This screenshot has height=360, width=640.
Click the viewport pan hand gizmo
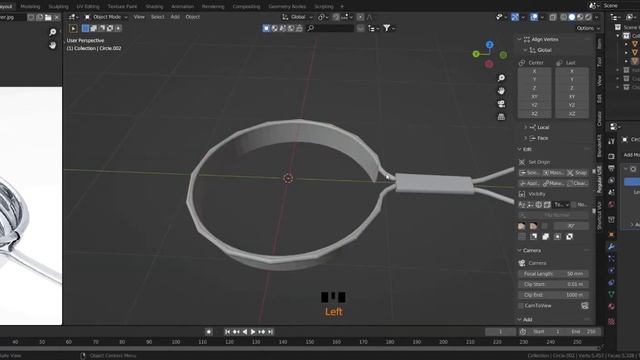(501, 91)
